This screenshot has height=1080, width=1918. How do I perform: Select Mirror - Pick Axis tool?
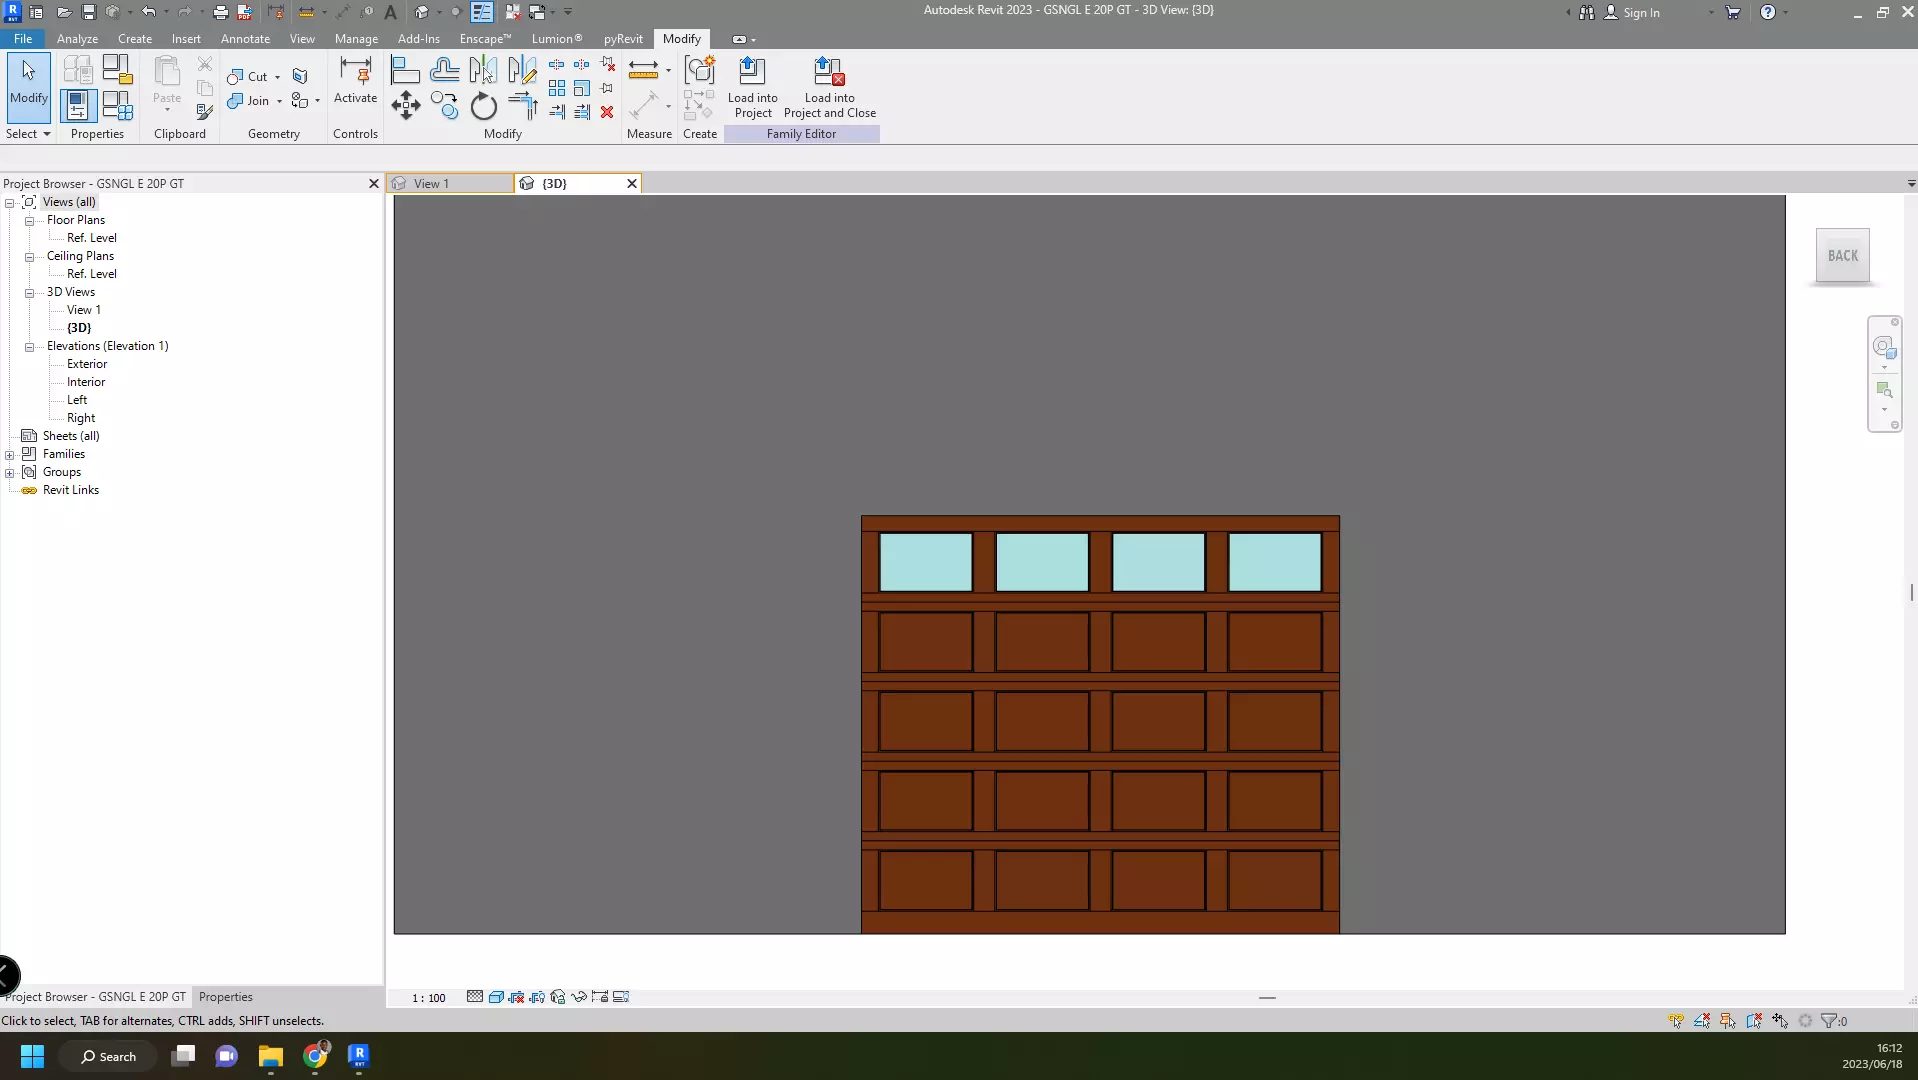click(x=483, y=70)
